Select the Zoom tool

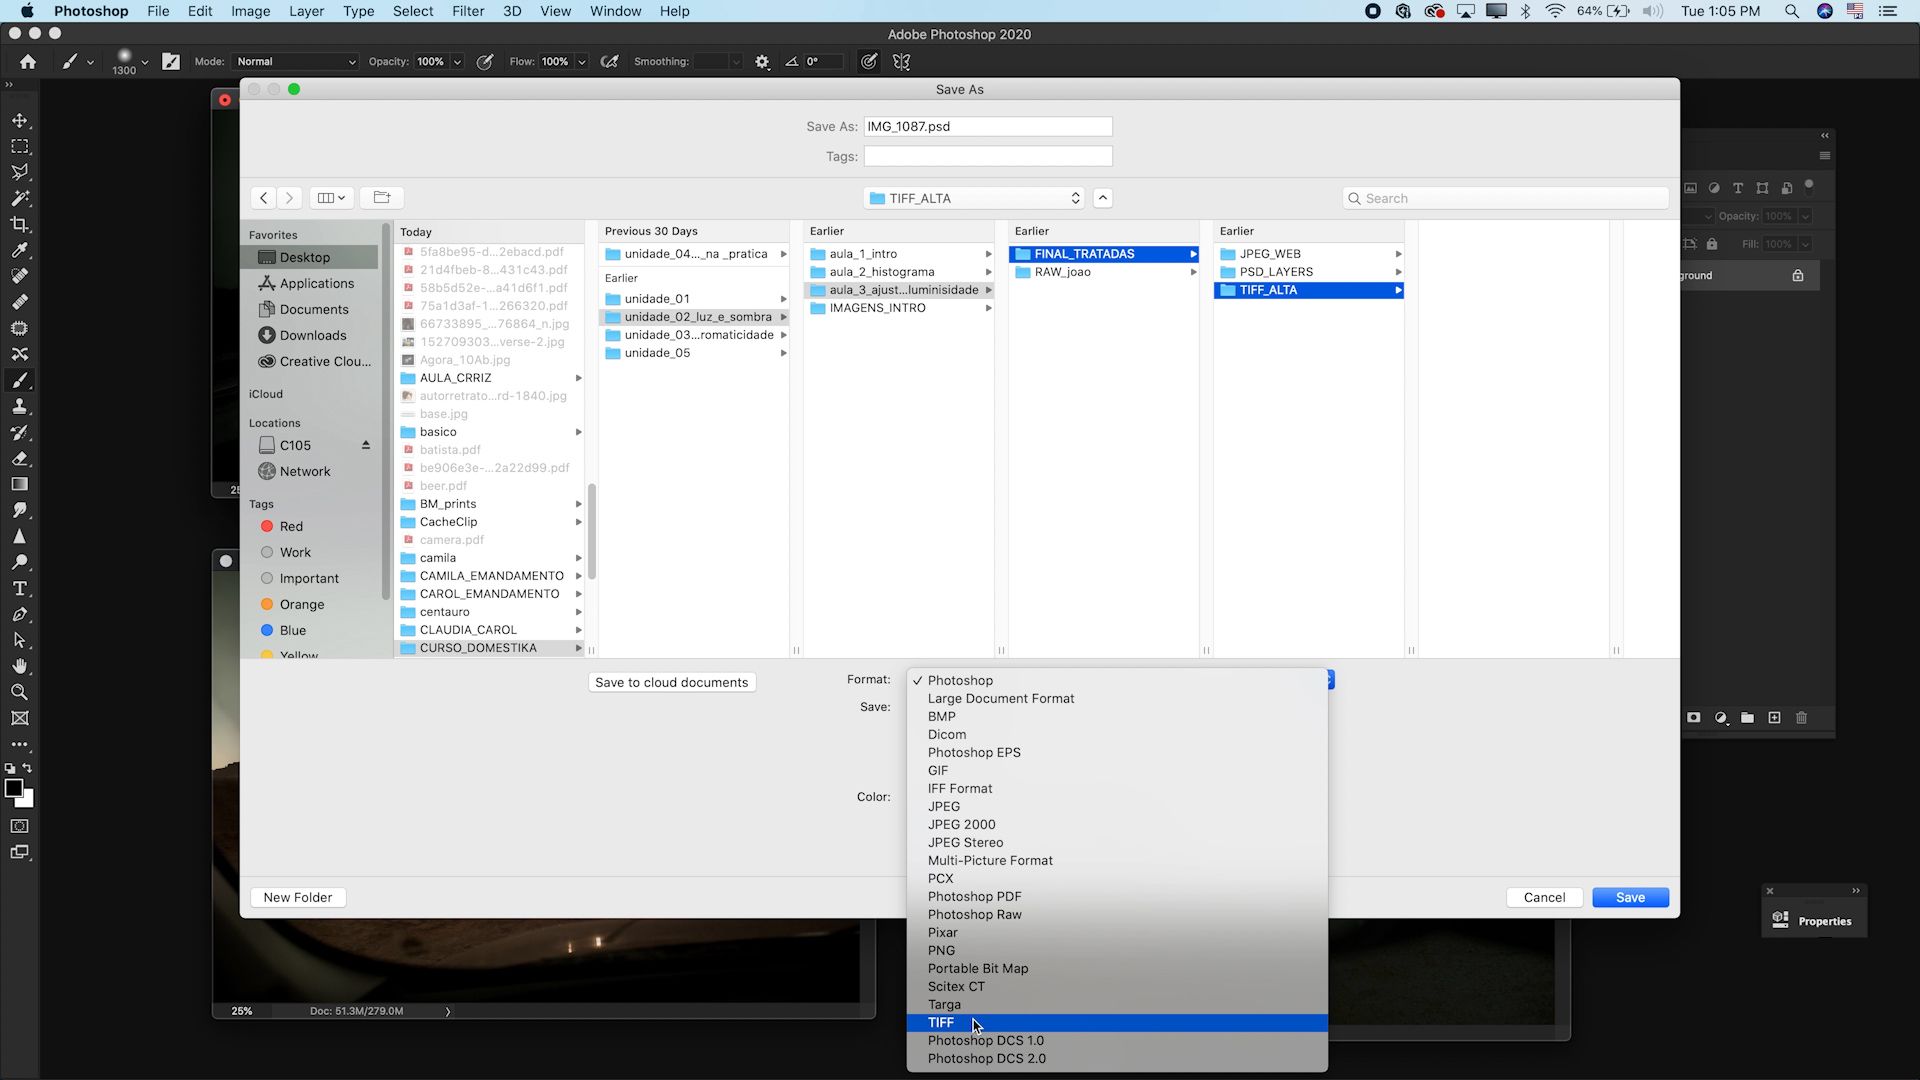[20, 692]
